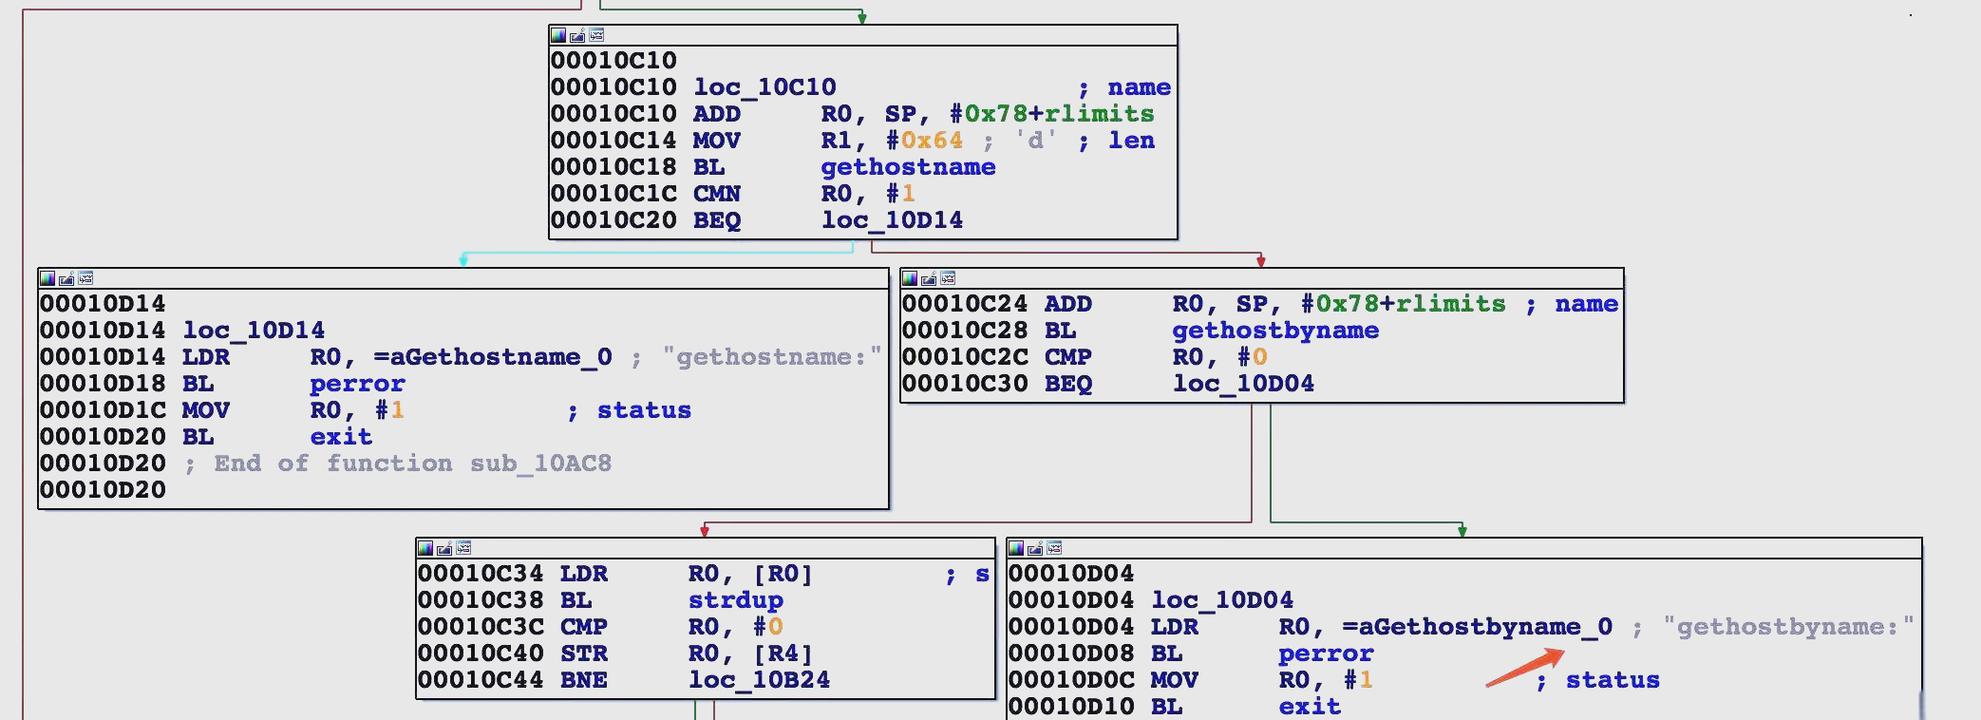1981x720 pixels.
Task: Select the gethostbyname call operand
Action: [x=1275, y=331]
